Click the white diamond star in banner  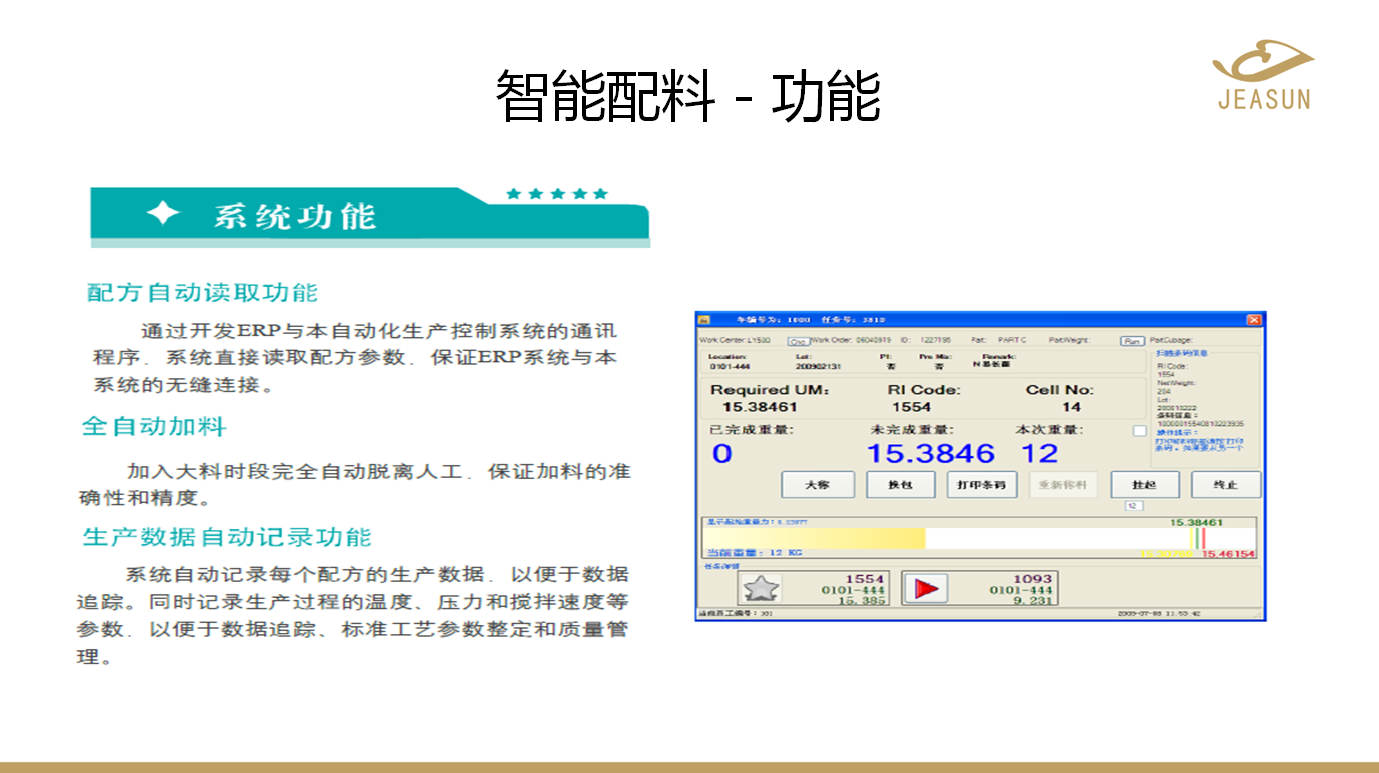click(x=163, y=213)
